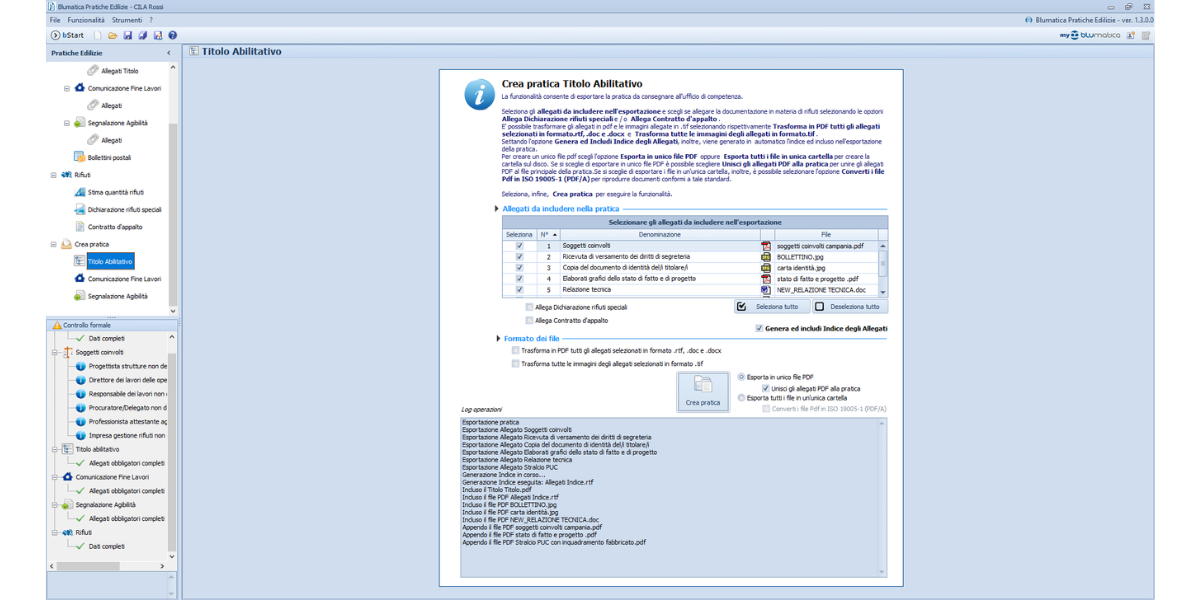Image resolution: width=1200 pixels, height=600 pixels.
Task: Open Dichiarazione rifiuti speciali tree item
Action: point(124,210)
